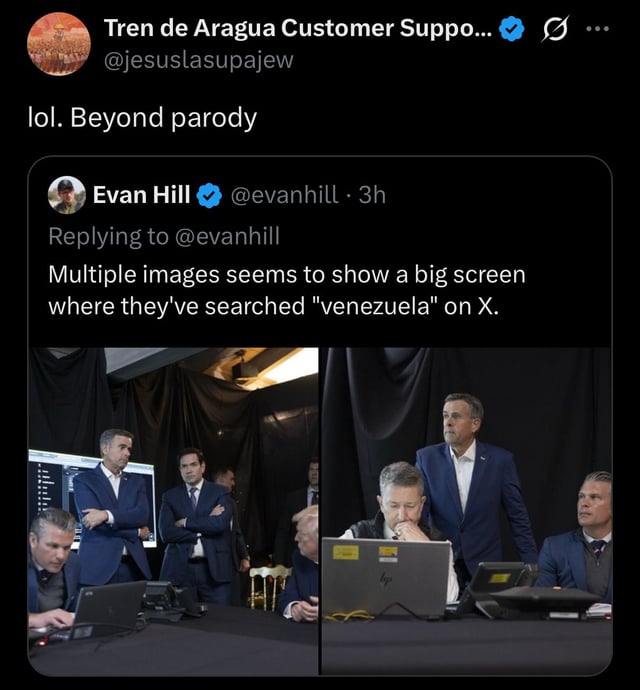Click the Evan Hill display name
This screenshot has width=640, height=690.
(141, 195)
